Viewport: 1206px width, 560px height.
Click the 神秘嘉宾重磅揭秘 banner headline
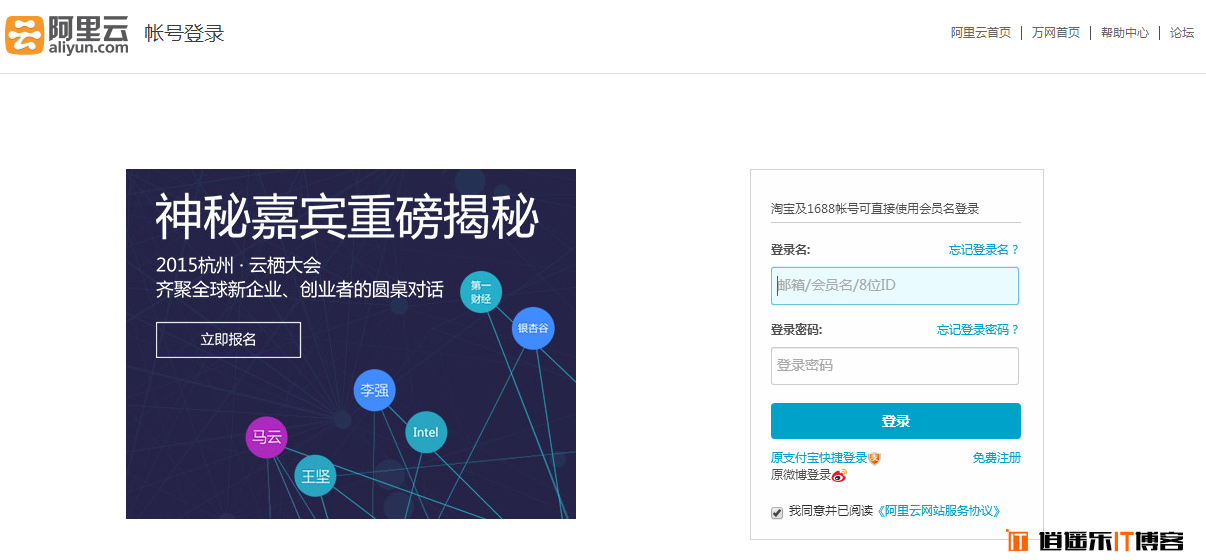tap(347, 217)
